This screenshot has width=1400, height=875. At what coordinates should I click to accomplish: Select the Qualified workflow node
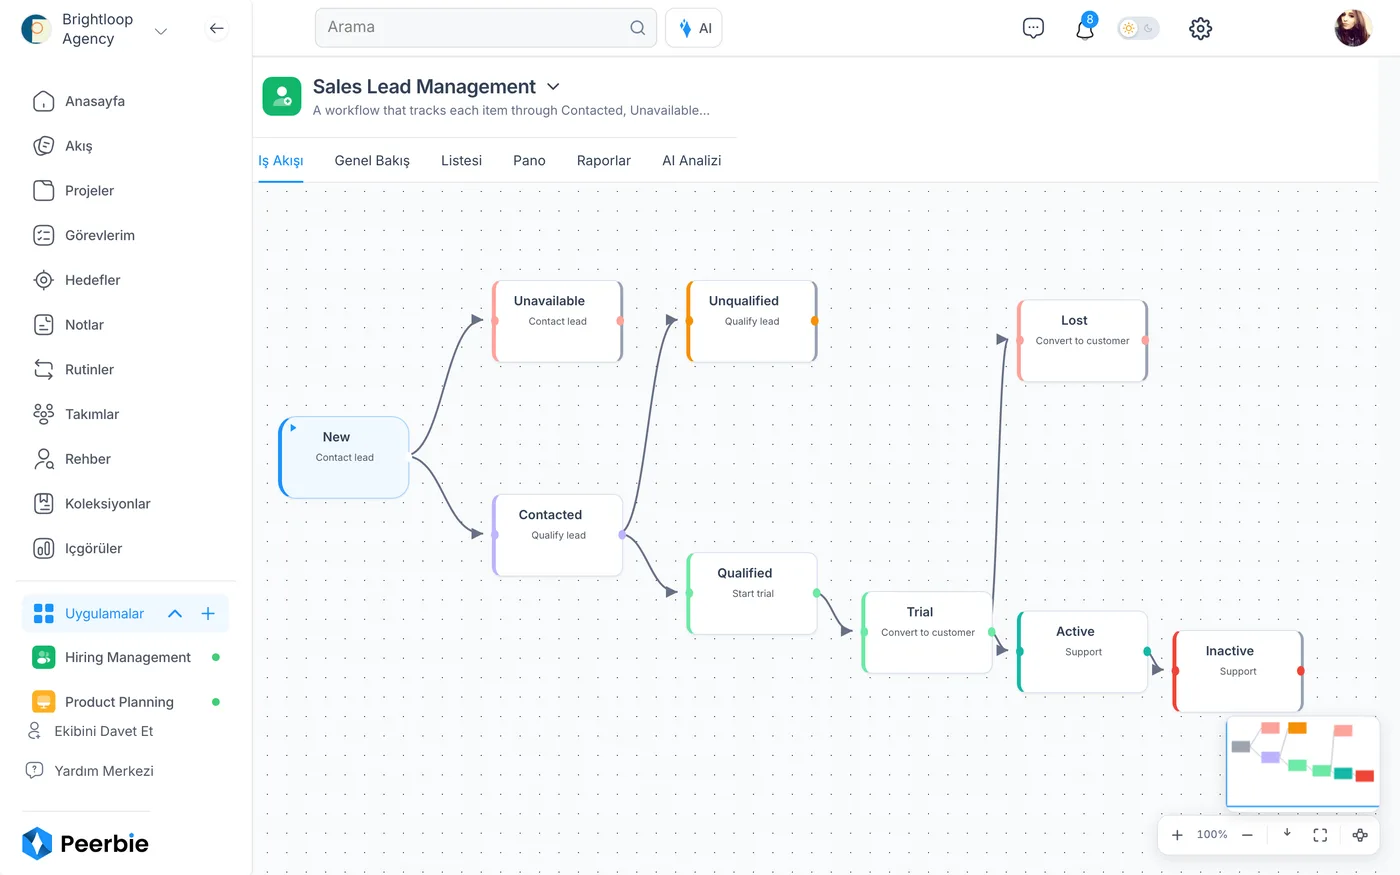coord(752,593)
